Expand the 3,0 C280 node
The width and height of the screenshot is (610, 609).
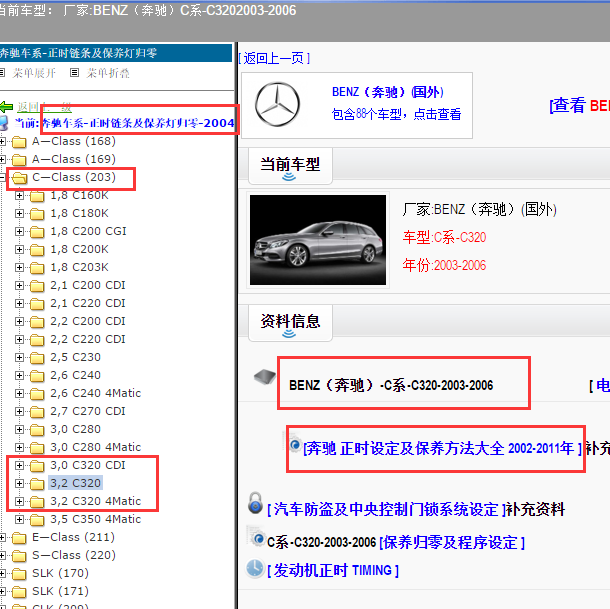pos(19,429)
